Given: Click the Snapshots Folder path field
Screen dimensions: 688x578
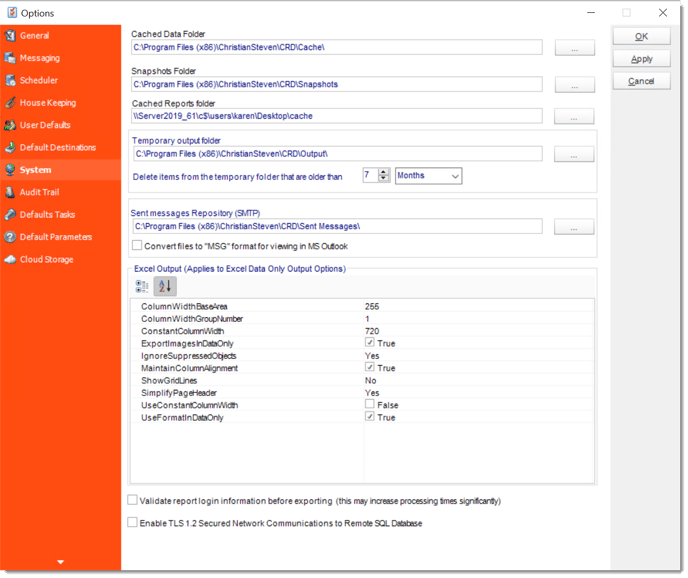Looking at the screenshot, I should (337, 84).
